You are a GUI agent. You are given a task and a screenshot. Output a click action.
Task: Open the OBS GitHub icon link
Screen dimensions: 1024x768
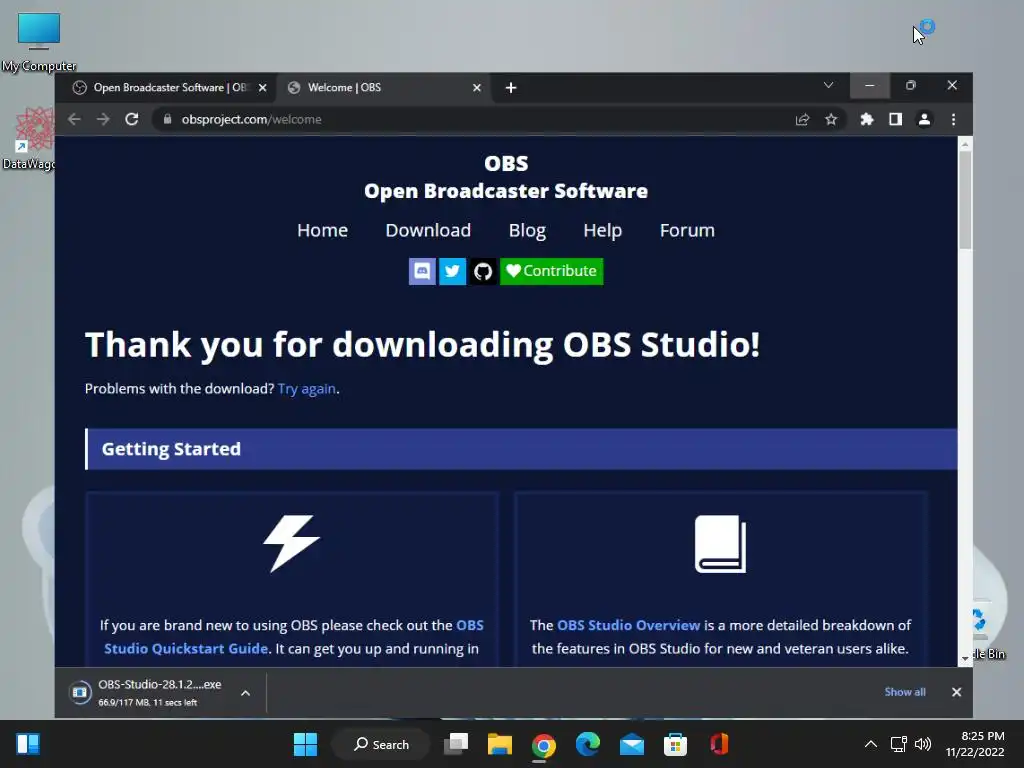click(x=483, y=271)
